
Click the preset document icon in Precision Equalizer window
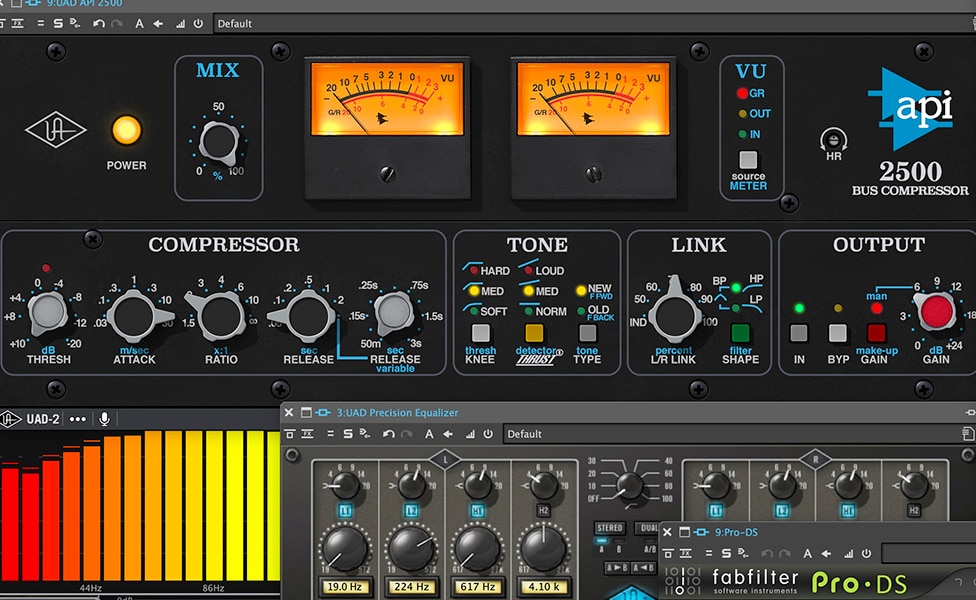pos(968,433)
